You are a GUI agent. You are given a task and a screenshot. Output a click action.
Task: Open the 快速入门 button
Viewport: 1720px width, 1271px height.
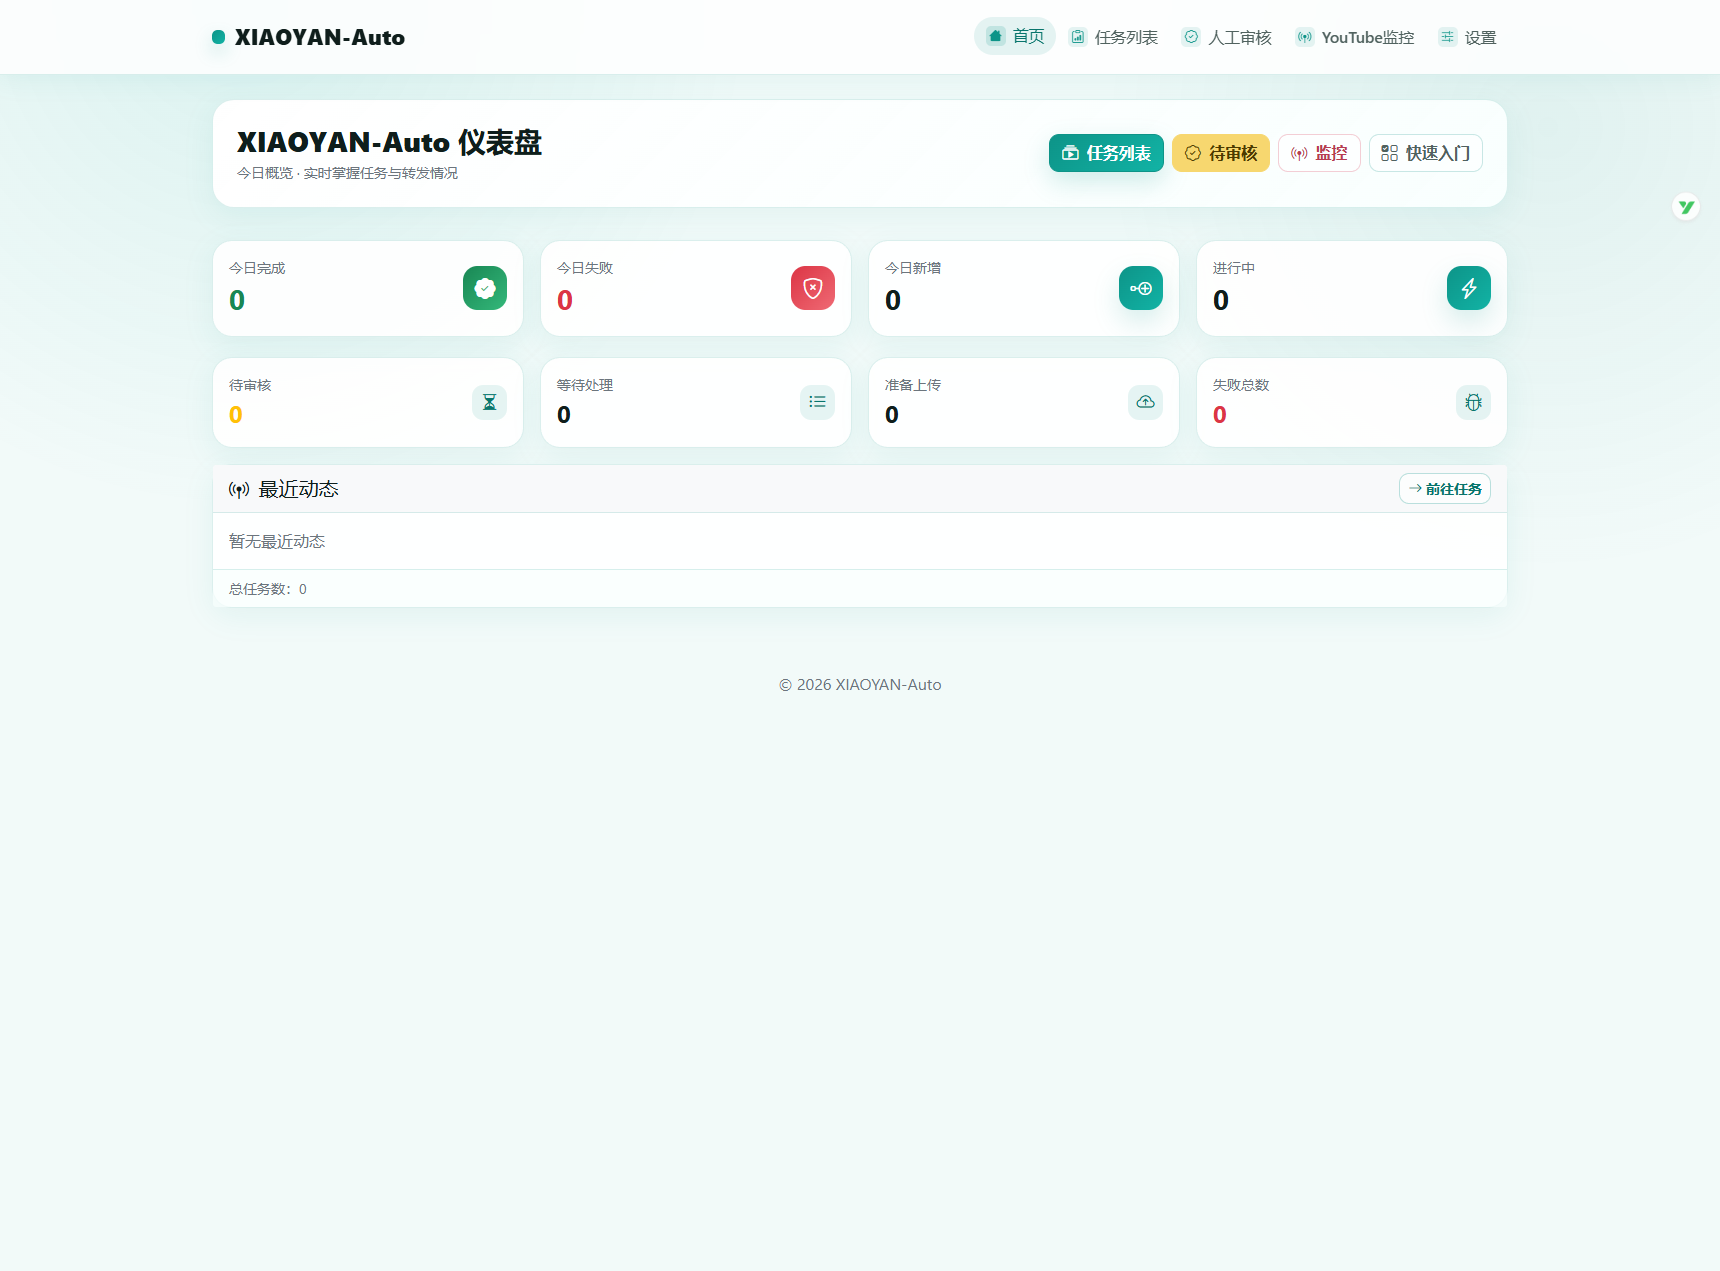pyautogui.click(x=1426, y=153)
